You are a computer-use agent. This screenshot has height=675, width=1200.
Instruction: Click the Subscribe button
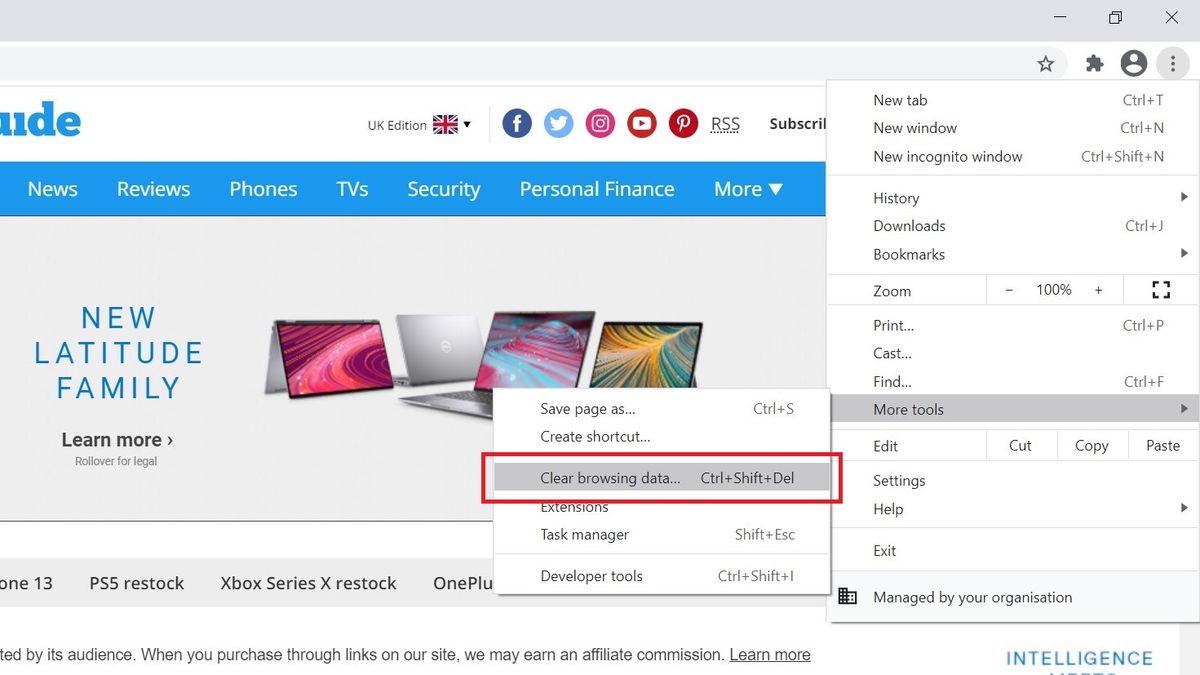(800, 123)
